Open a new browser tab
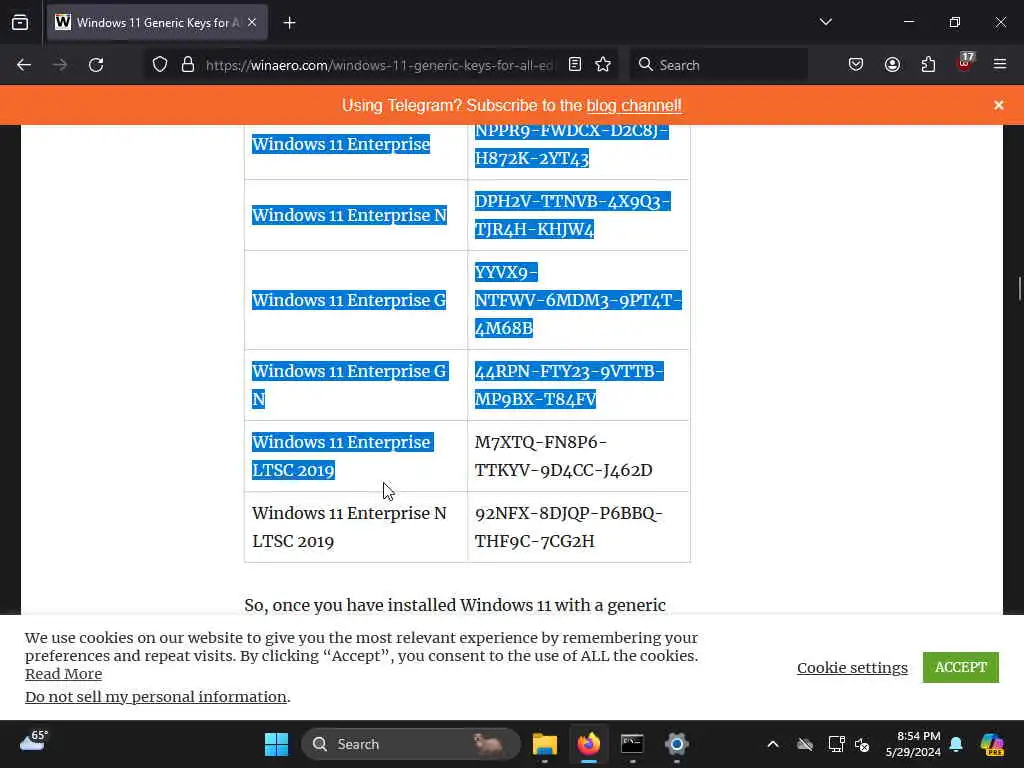 point(289,23)
